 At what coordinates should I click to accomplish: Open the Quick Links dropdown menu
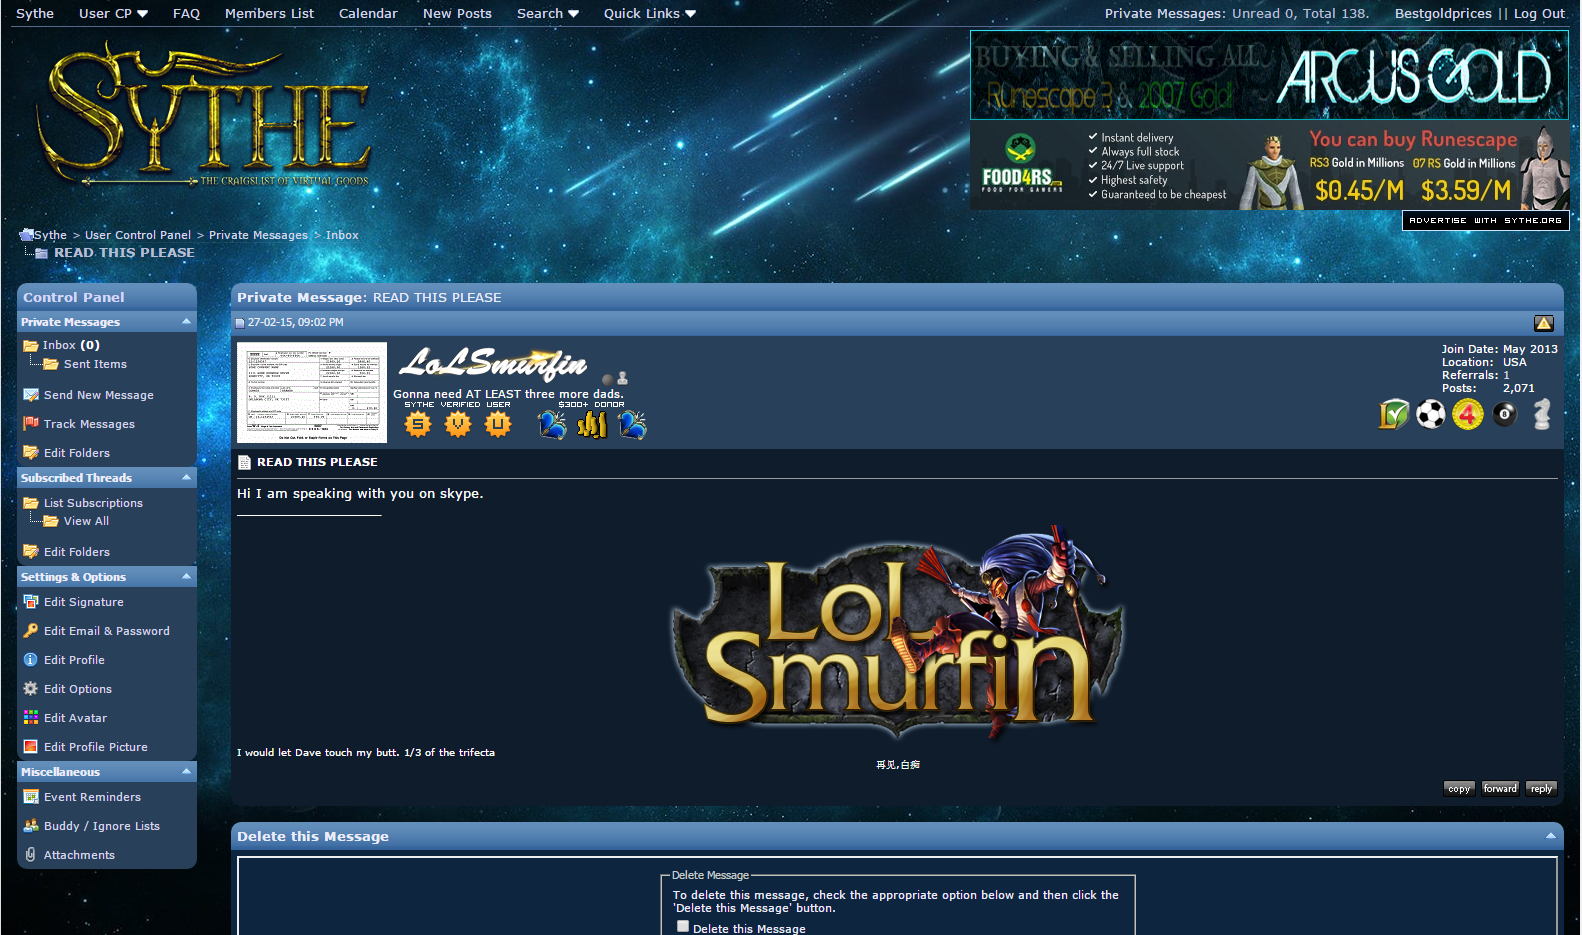tap(649, 13)
